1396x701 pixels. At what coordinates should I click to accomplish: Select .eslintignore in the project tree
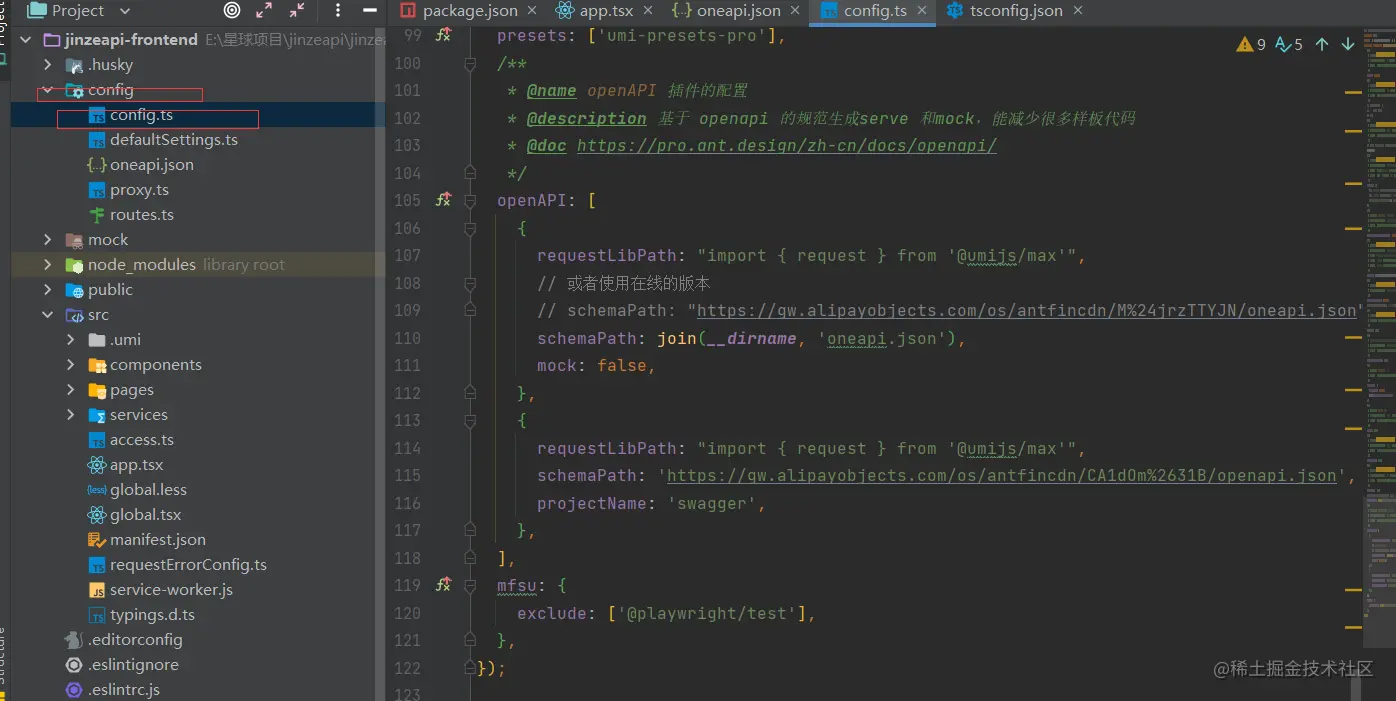tap(133, 665)
